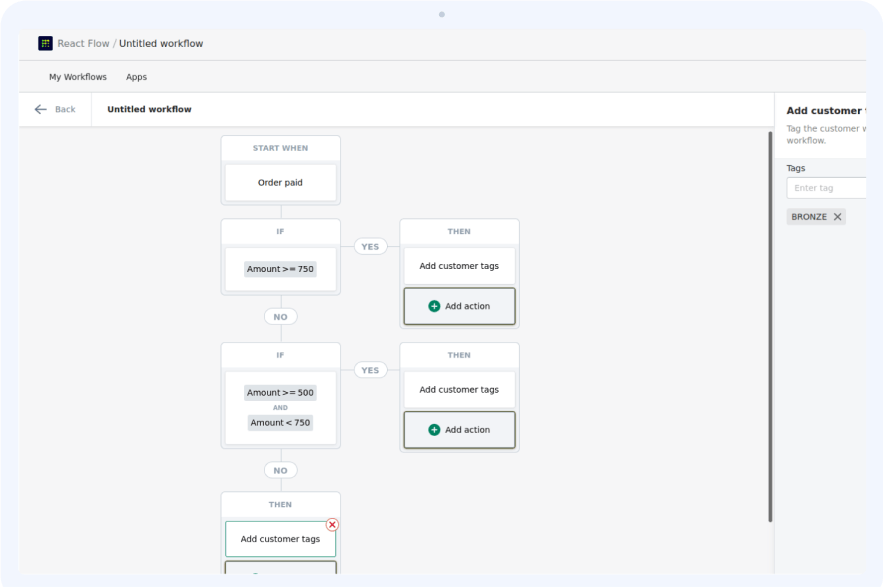Click the X inside the BRONZE chip
This screenshot has width=884, height=587.
[837, 216]
